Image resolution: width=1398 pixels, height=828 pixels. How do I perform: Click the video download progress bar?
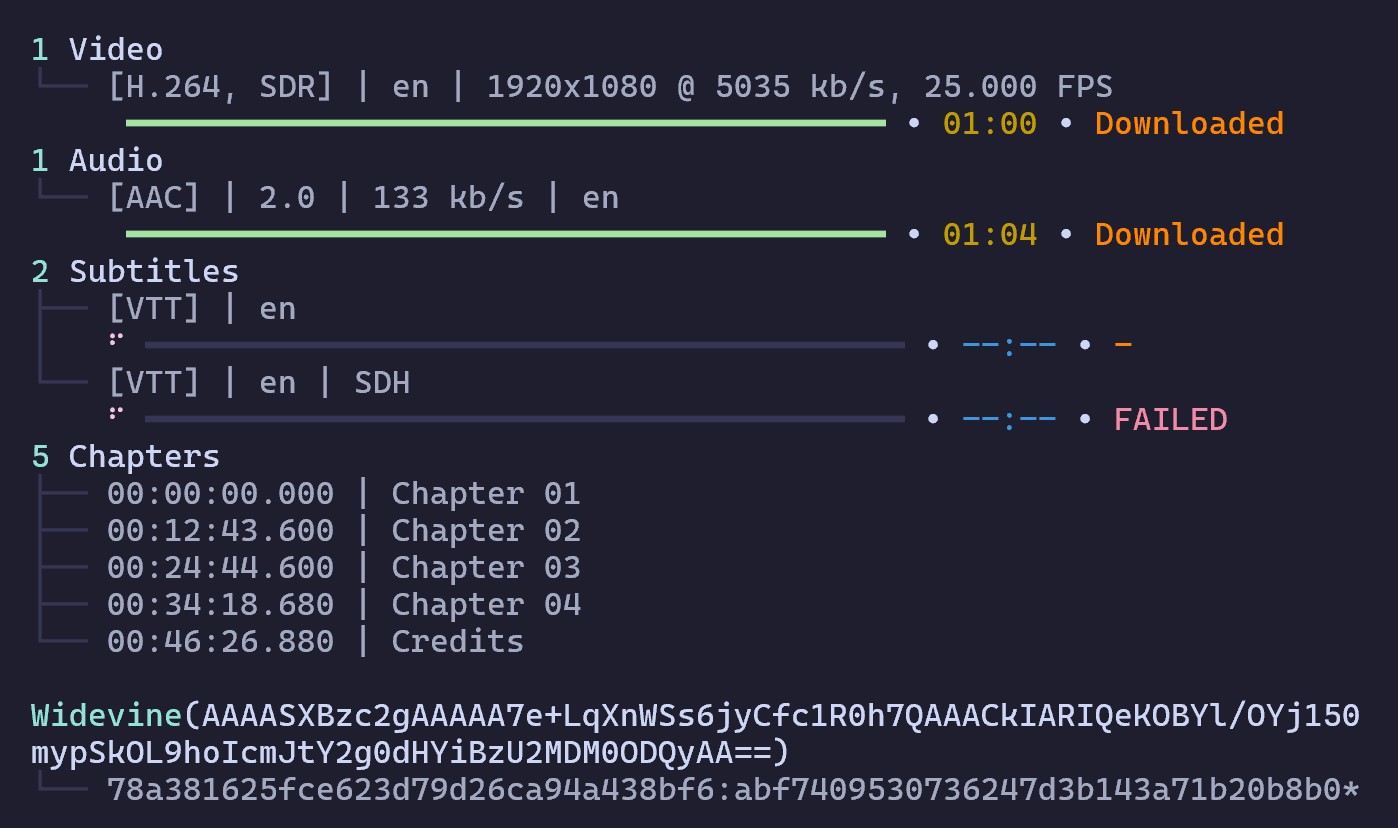click(505, 123)
